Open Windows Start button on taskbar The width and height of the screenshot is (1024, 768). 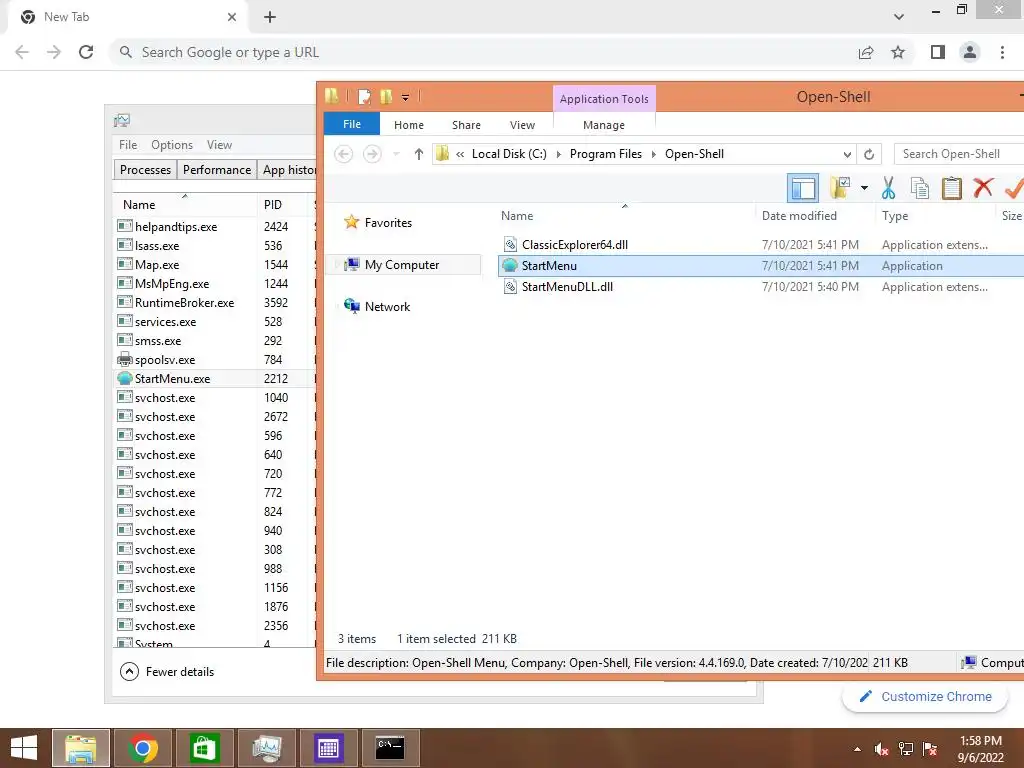(24, 748)
